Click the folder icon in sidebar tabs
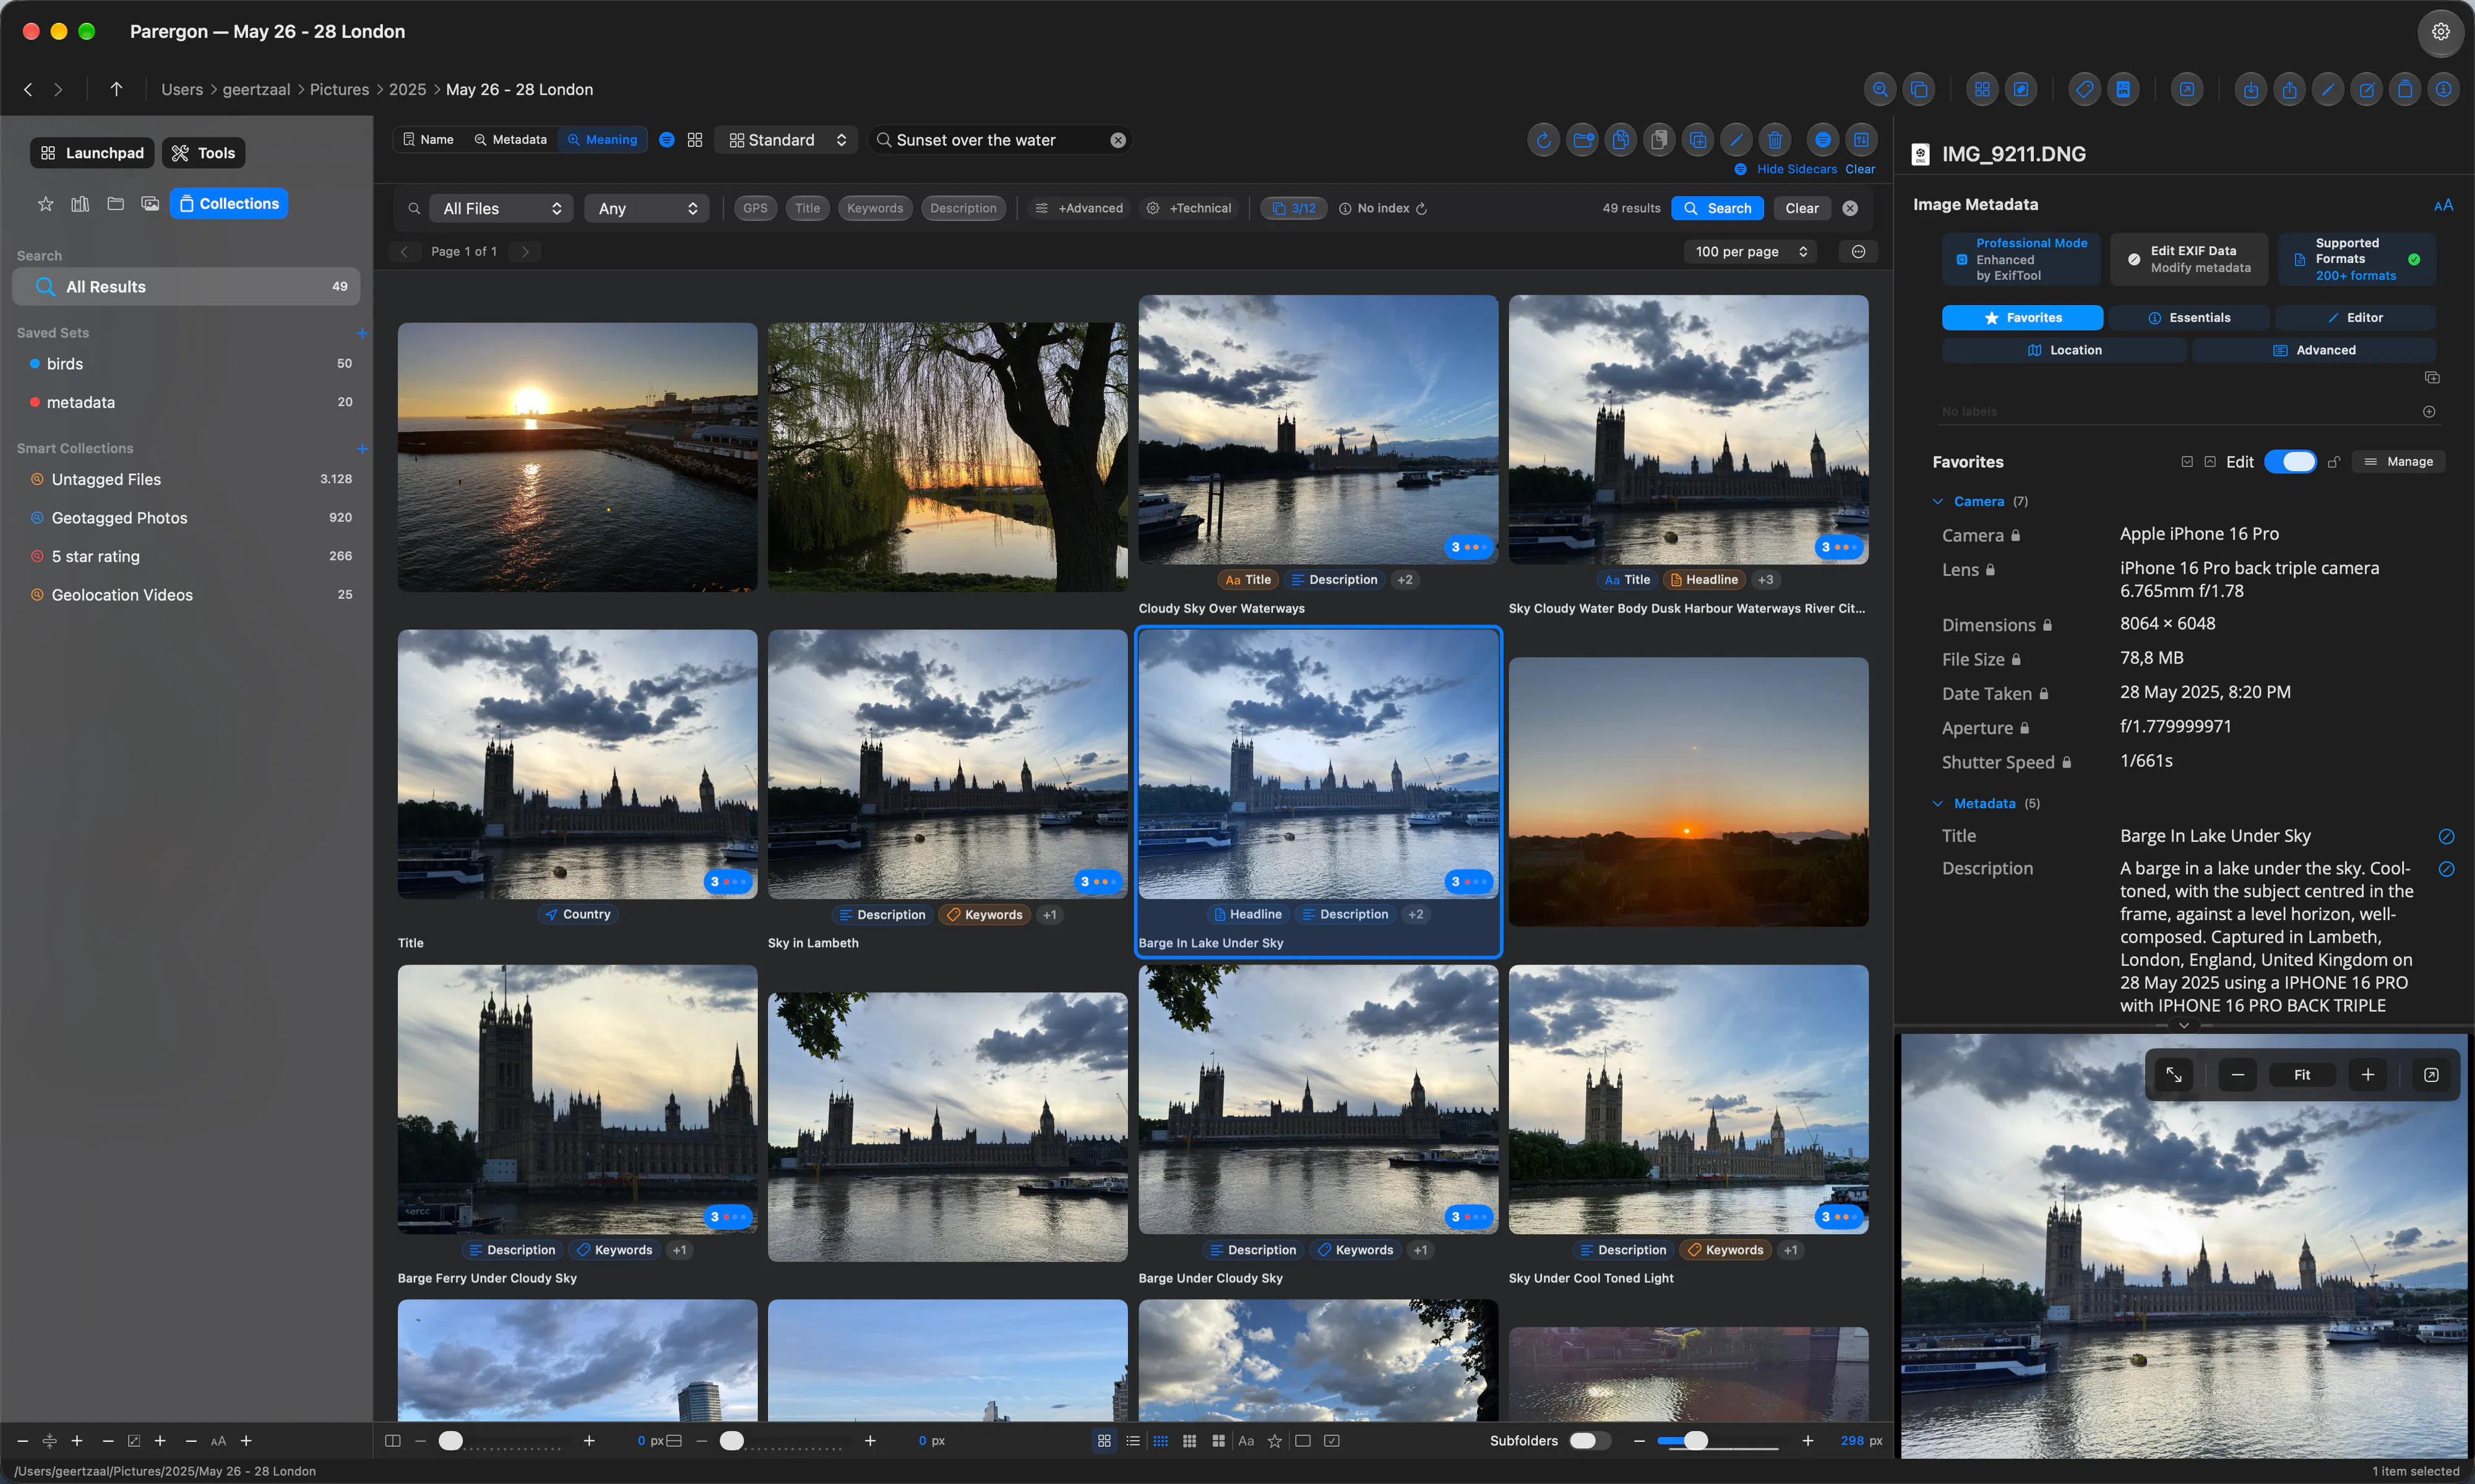This screenshot has width=2475, height=1484. point(115,204)
